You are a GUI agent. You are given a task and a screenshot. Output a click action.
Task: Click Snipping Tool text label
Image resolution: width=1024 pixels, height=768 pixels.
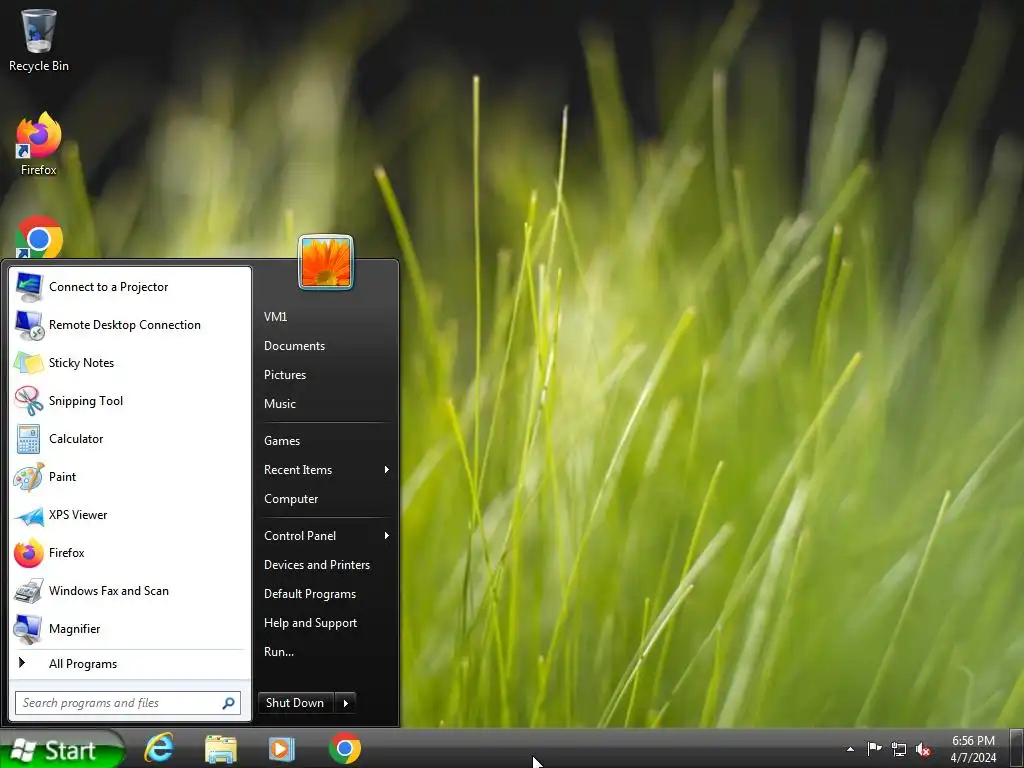pos(86,401)
